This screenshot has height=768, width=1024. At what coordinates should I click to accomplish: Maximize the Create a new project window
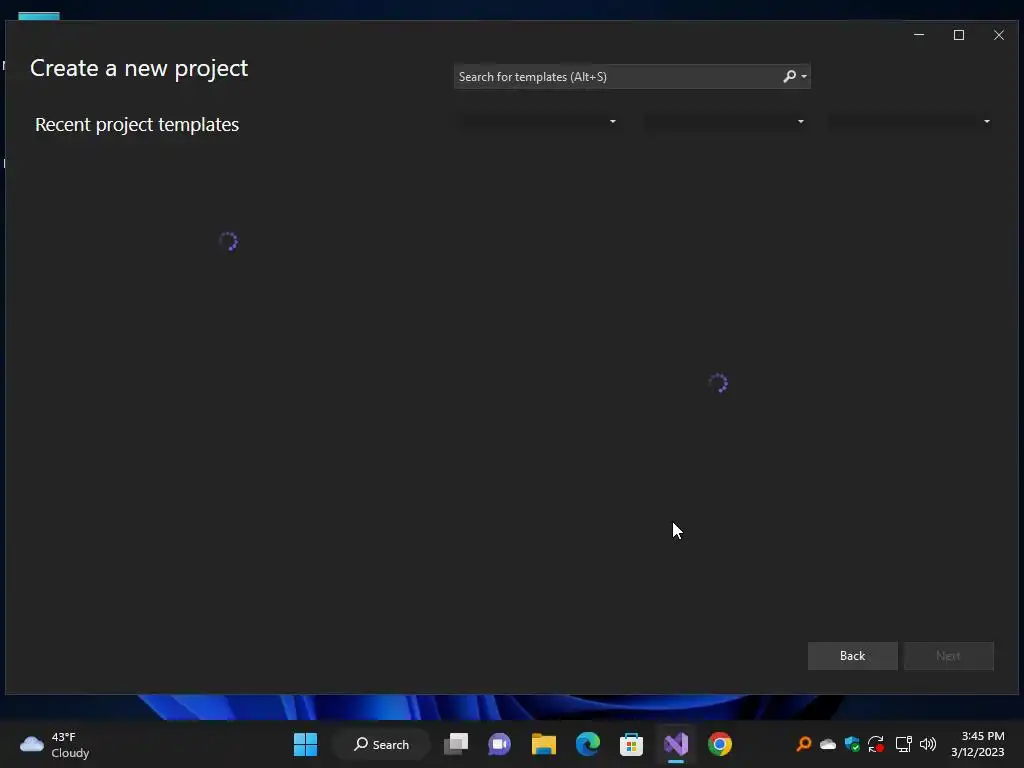tap(959, 35)
